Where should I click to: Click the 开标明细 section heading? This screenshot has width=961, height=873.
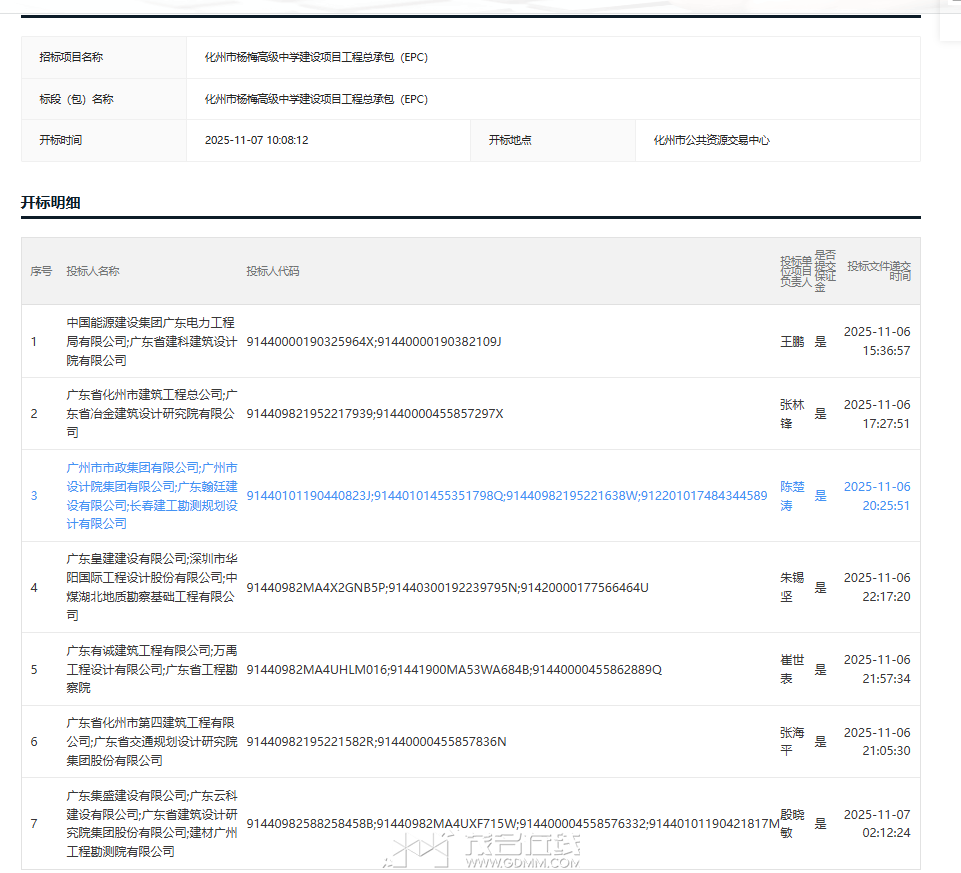point(51,203)
